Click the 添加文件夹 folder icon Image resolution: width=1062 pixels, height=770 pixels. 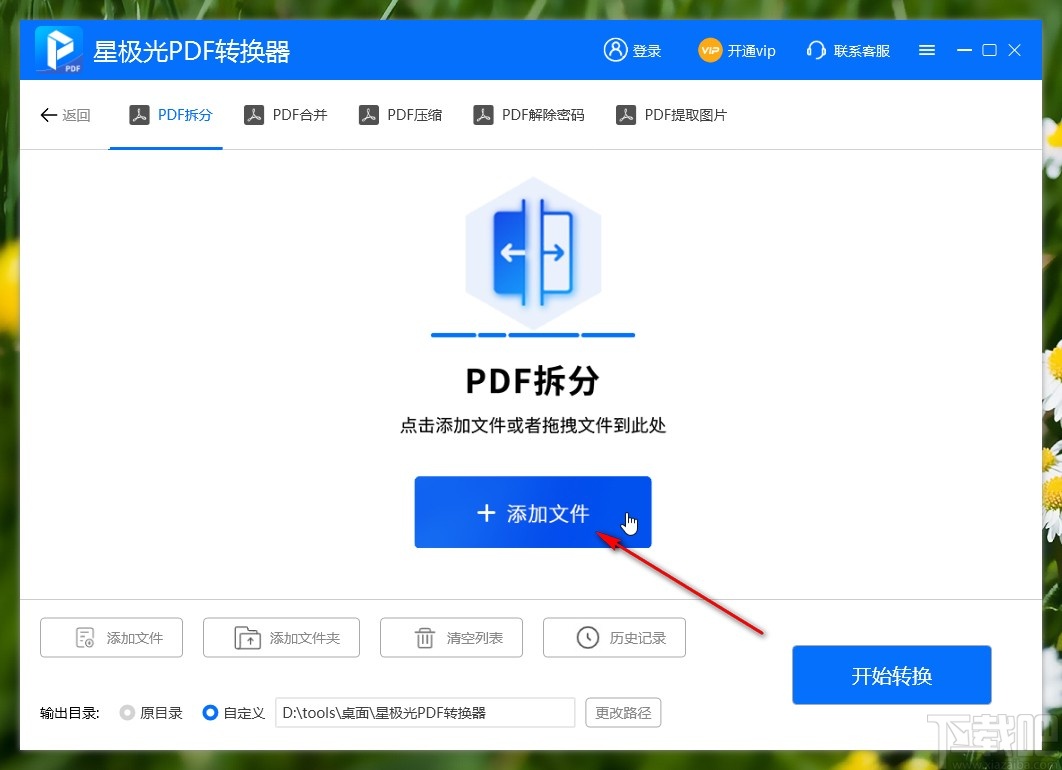coord(247,637)
